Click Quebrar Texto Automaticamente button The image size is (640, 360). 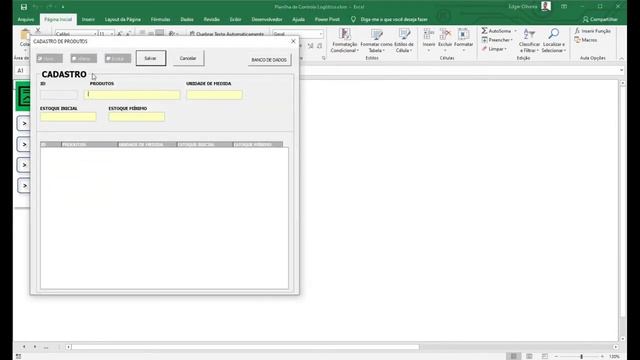[x=227, y=34]
